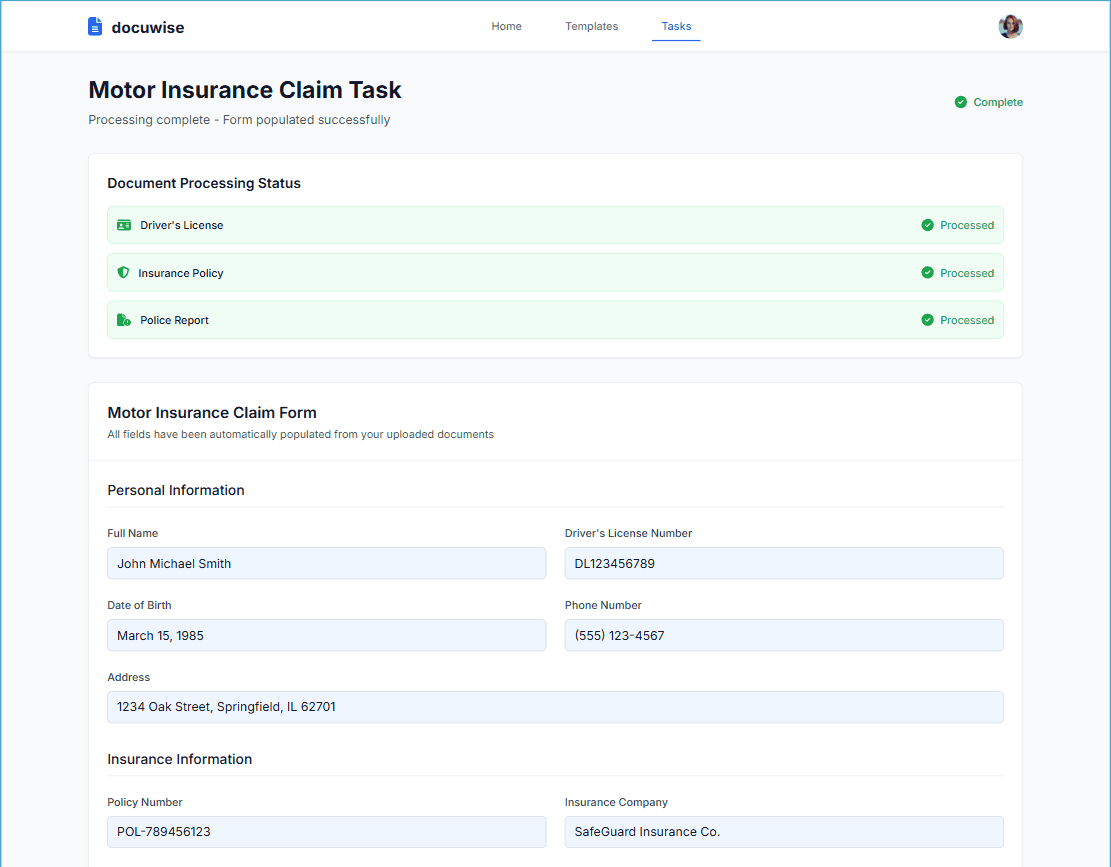Select the Tasks tab

point(676,26)
